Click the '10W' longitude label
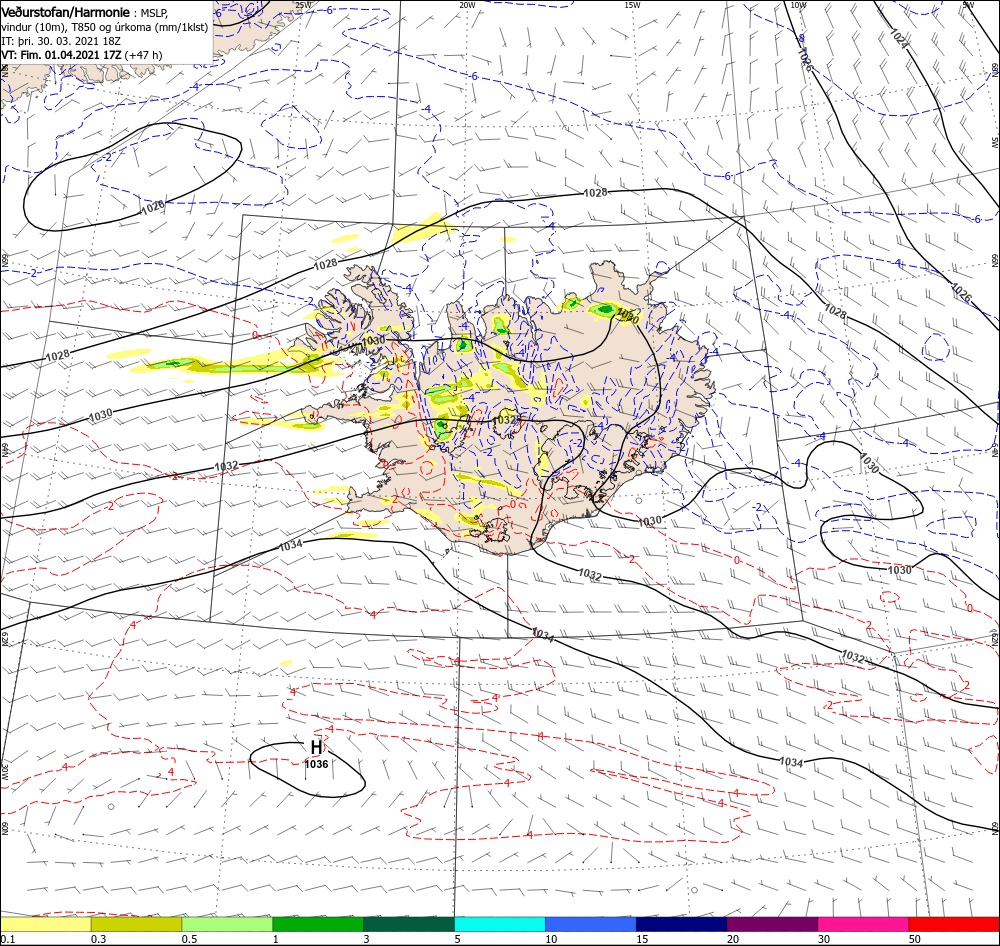 (x=798, y=5)
